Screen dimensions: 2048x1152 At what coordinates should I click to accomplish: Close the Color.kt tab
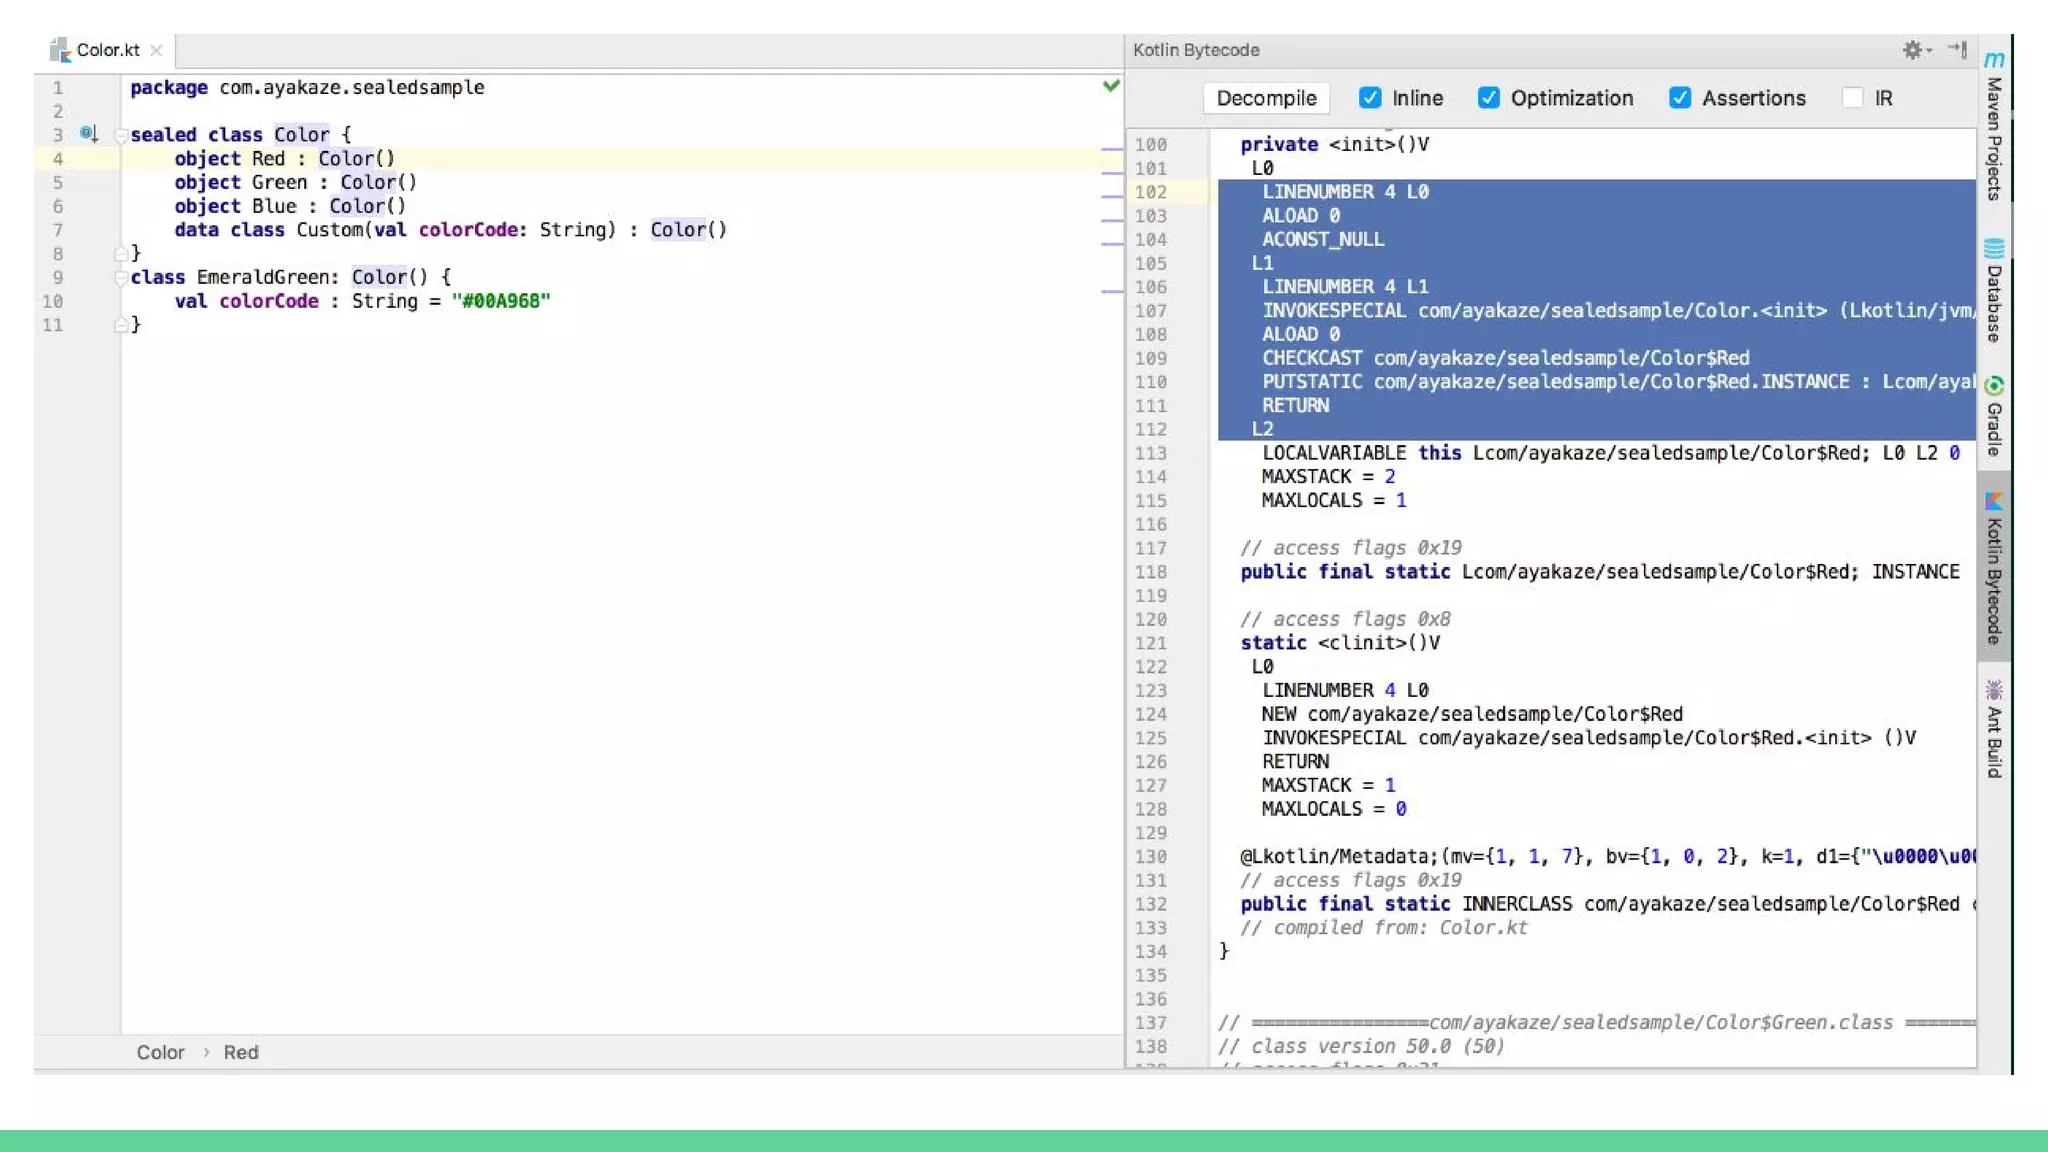click(x=156, y=50)
